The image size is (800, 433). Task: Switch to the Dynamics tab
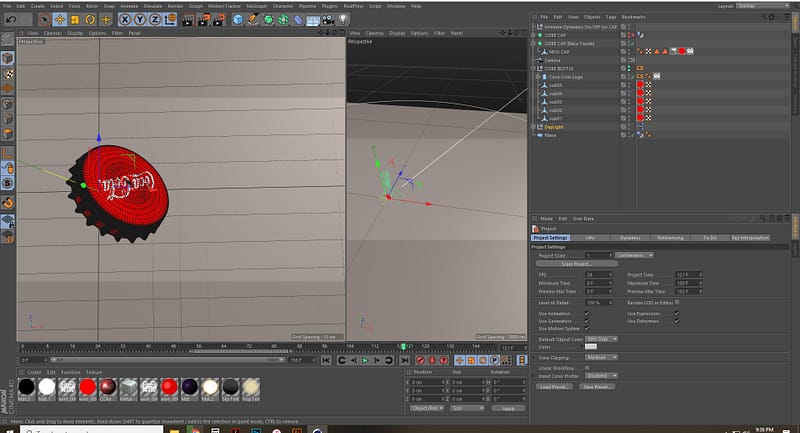point(630,238)
